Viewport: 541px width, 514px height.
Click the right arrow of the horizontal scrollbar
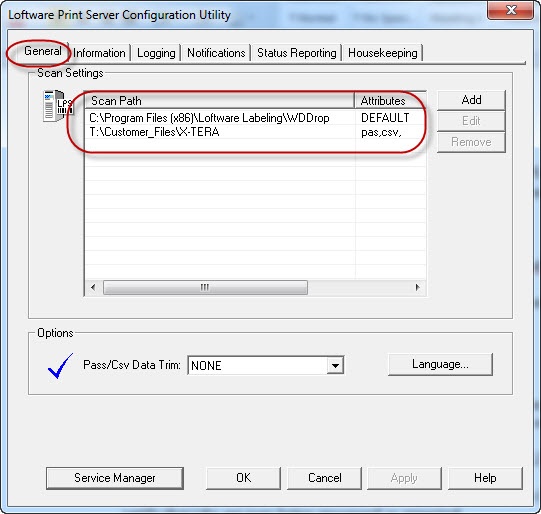pos(418,287)
